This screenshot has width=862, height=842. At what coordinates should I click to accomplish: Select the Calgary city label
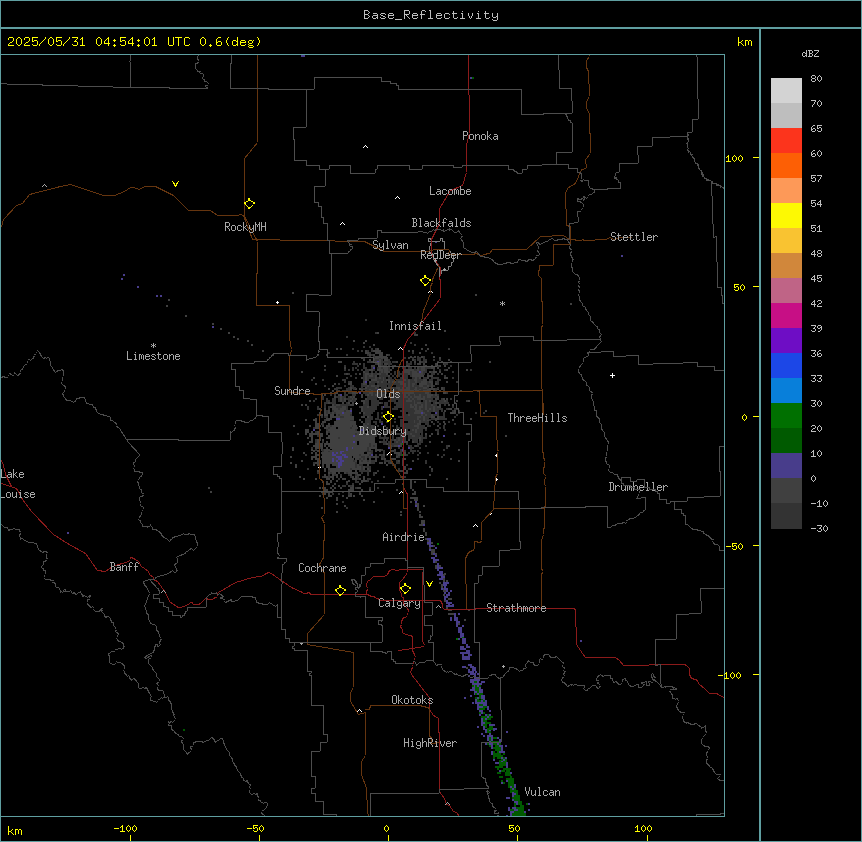point(399,603)
